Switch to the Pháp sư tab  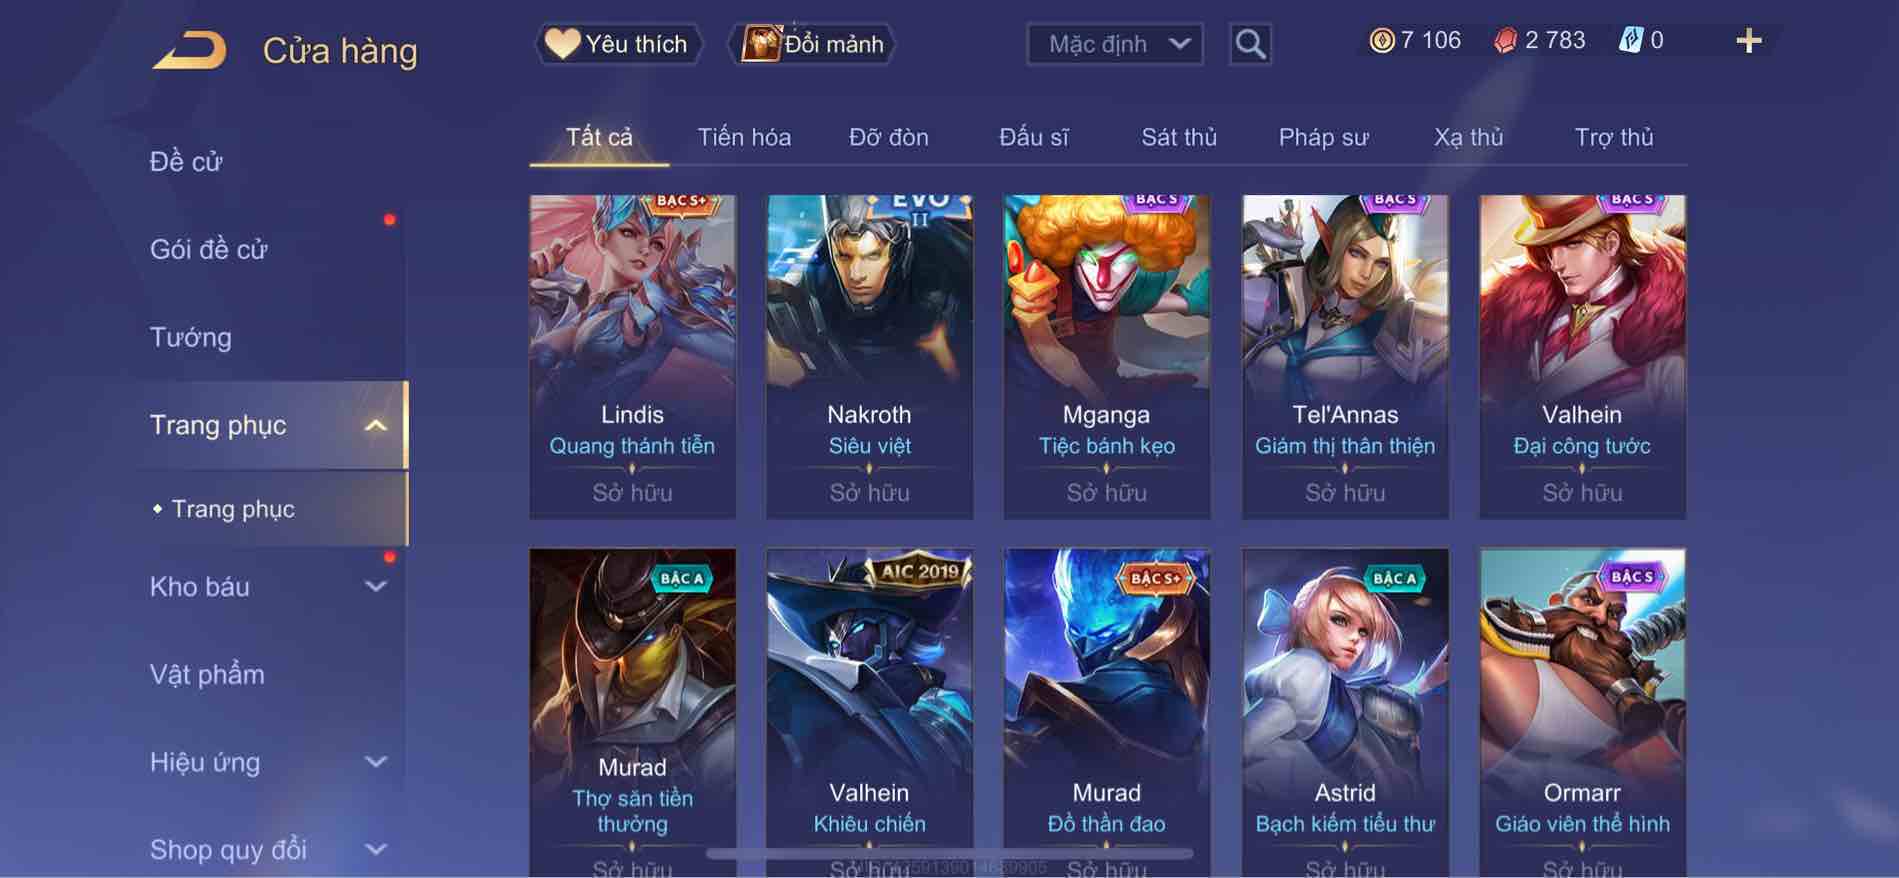click(x=1323, y=137)
